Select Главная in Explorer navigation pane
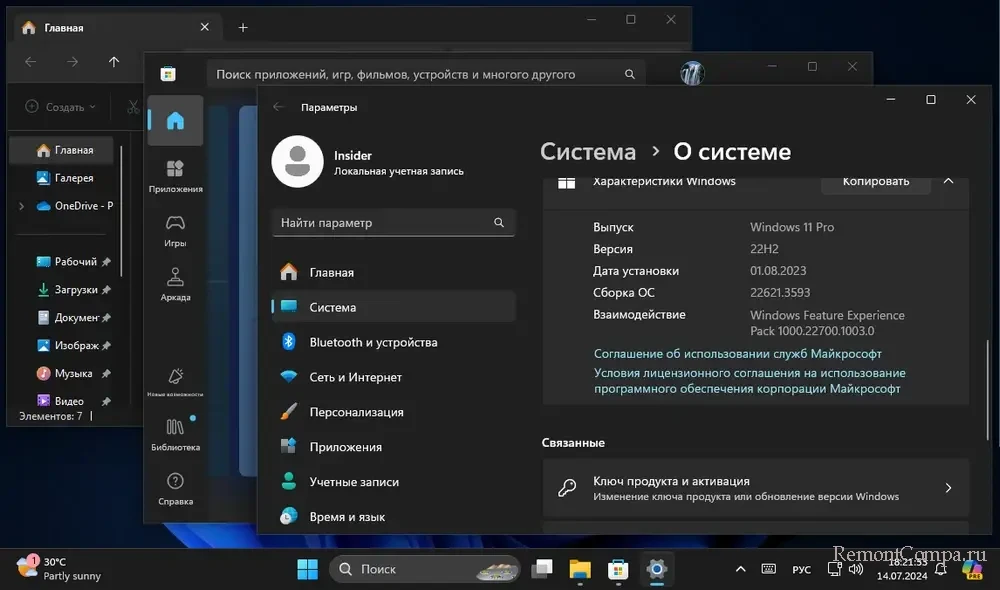 coord(62,150)
